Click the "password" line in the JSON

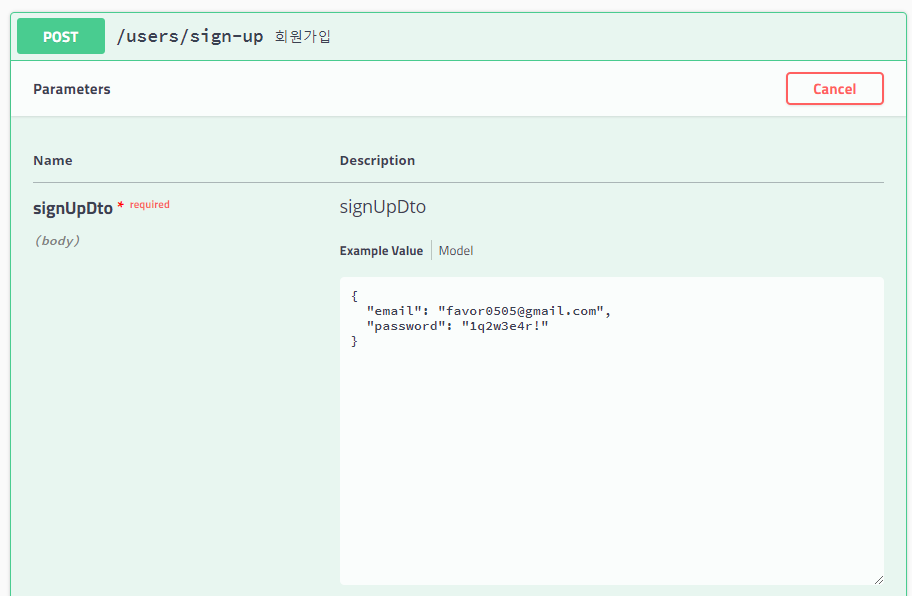[457, 326]
